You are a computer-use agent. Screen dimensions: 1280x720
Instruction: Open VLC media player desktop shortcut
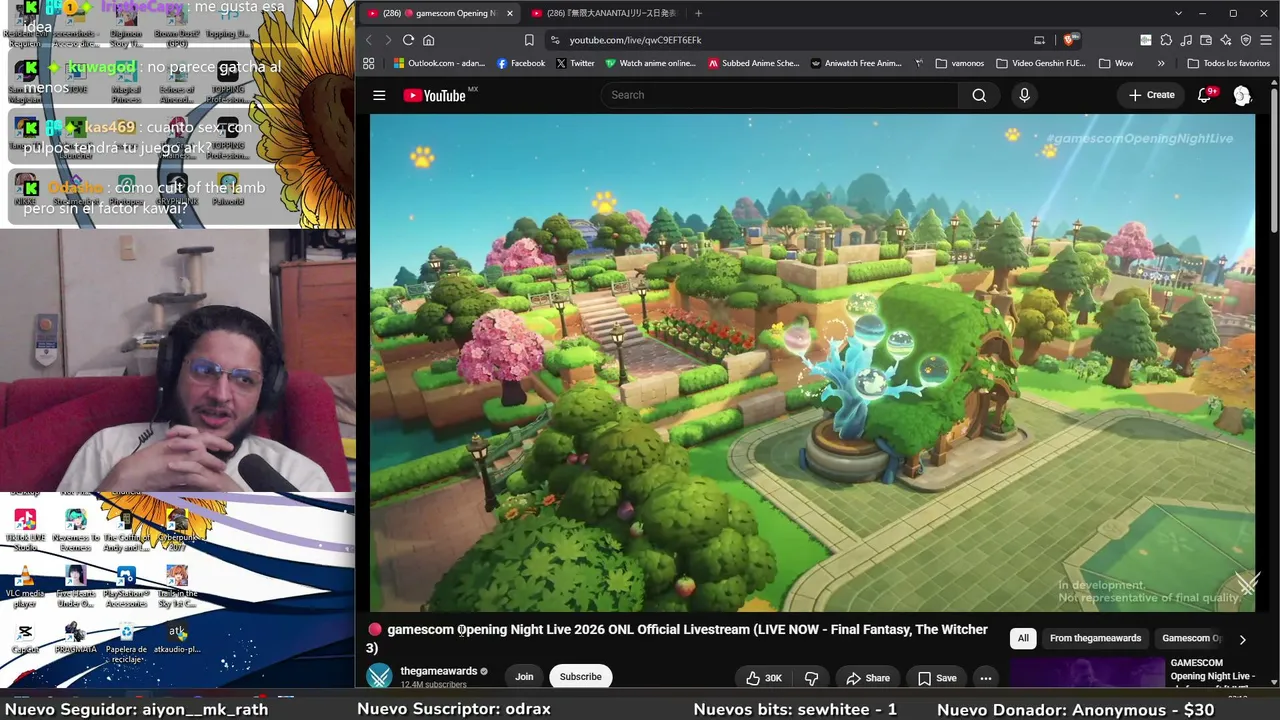pos(25,587)
